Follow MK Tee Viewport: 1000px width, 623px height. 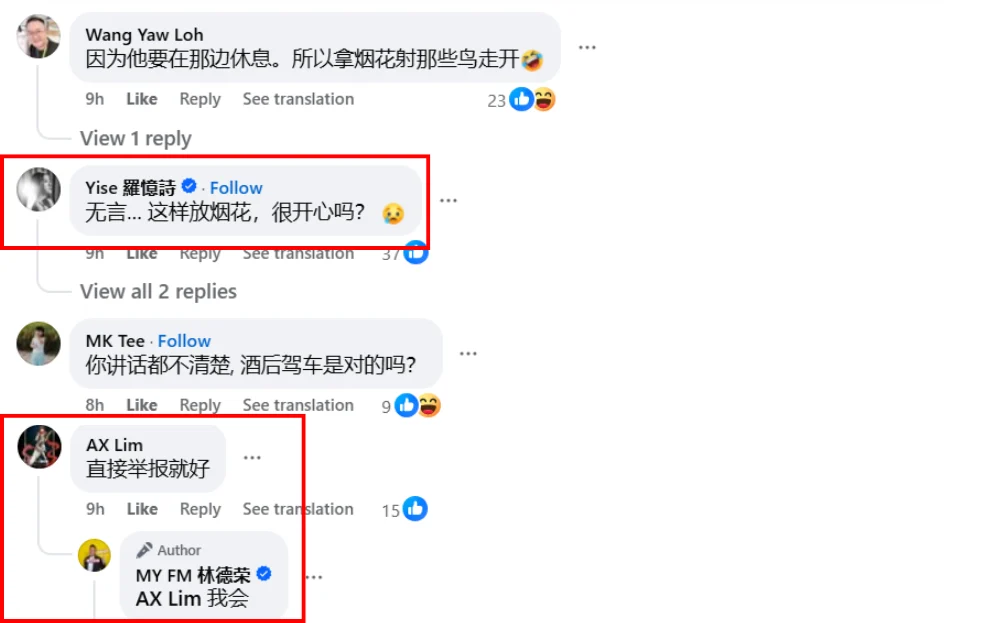tap(184, 341)
